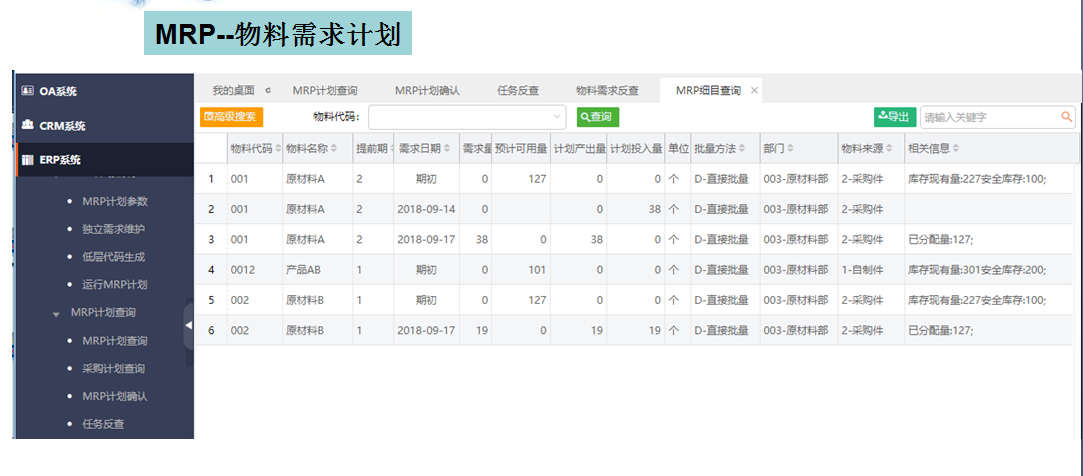Open the MRP计划查询 sub-item in sidebar

(115, 341)
